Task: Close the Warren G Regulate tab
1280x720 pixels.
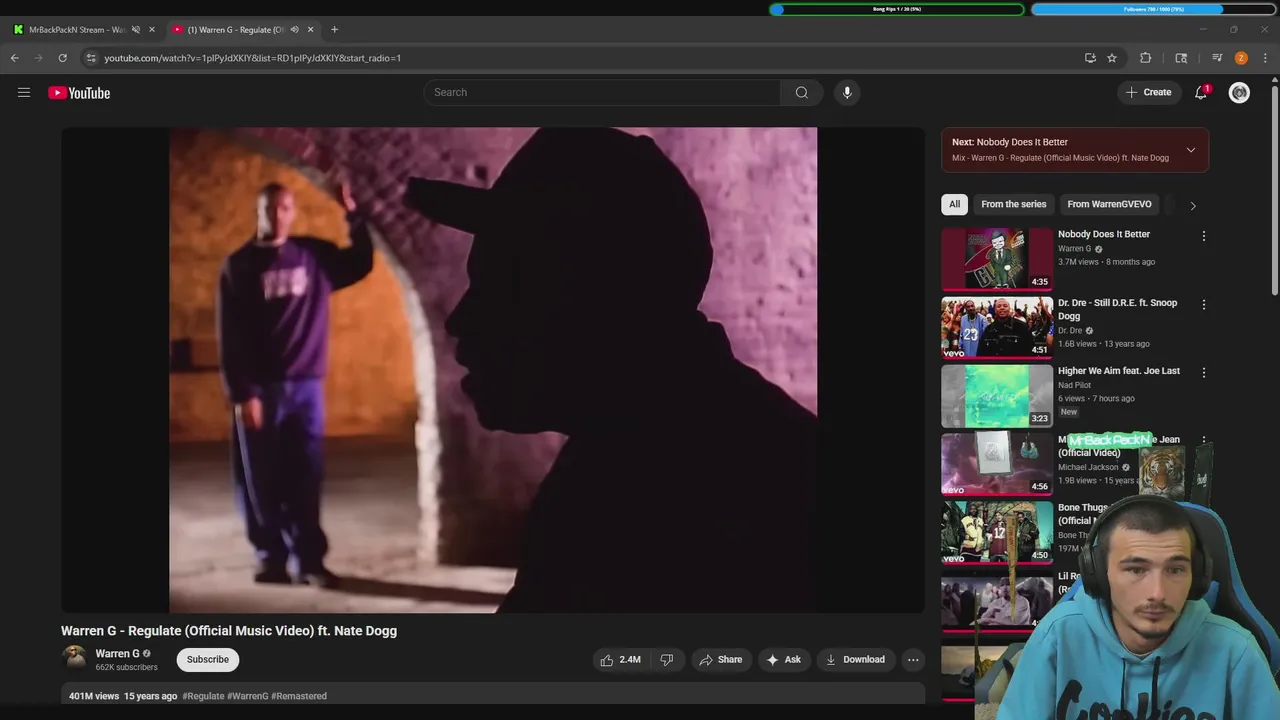Action: [x=310, y=29]
